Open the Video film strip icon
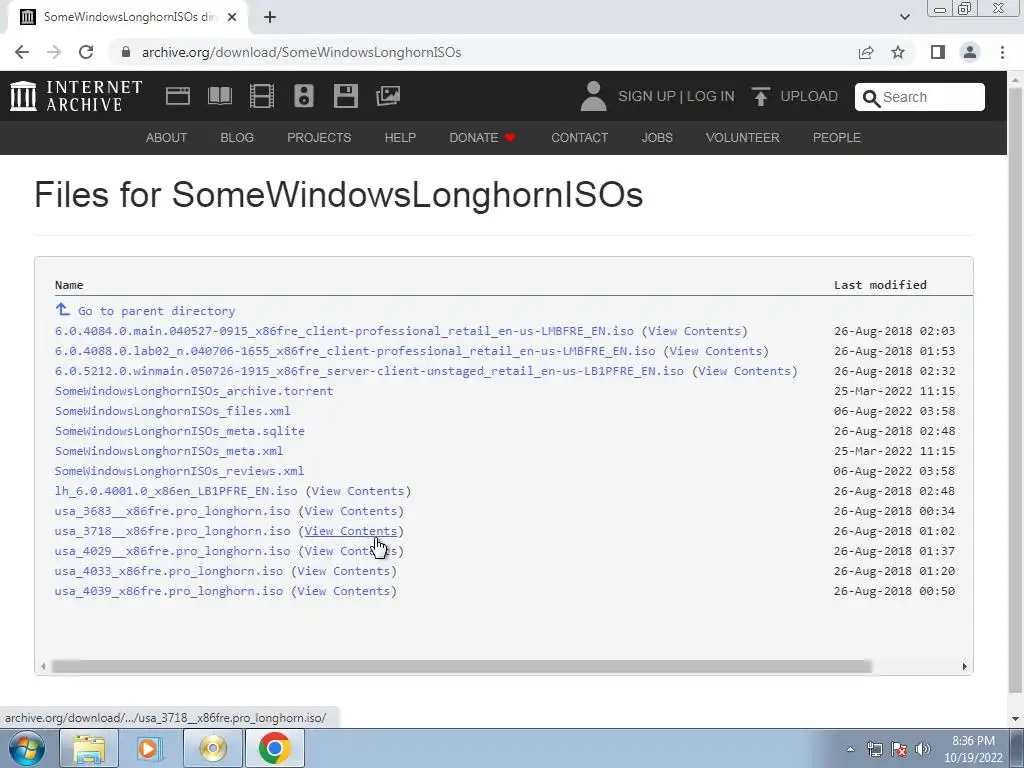Screen dimensions: 1024x768 [262, 96]
